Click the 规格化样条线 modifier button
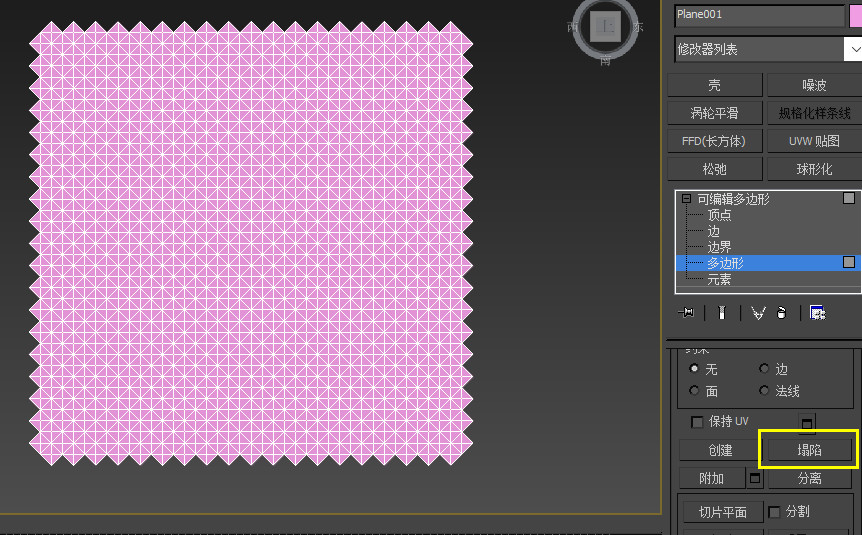Screen dimensions: 862x535 coord(814,113)
